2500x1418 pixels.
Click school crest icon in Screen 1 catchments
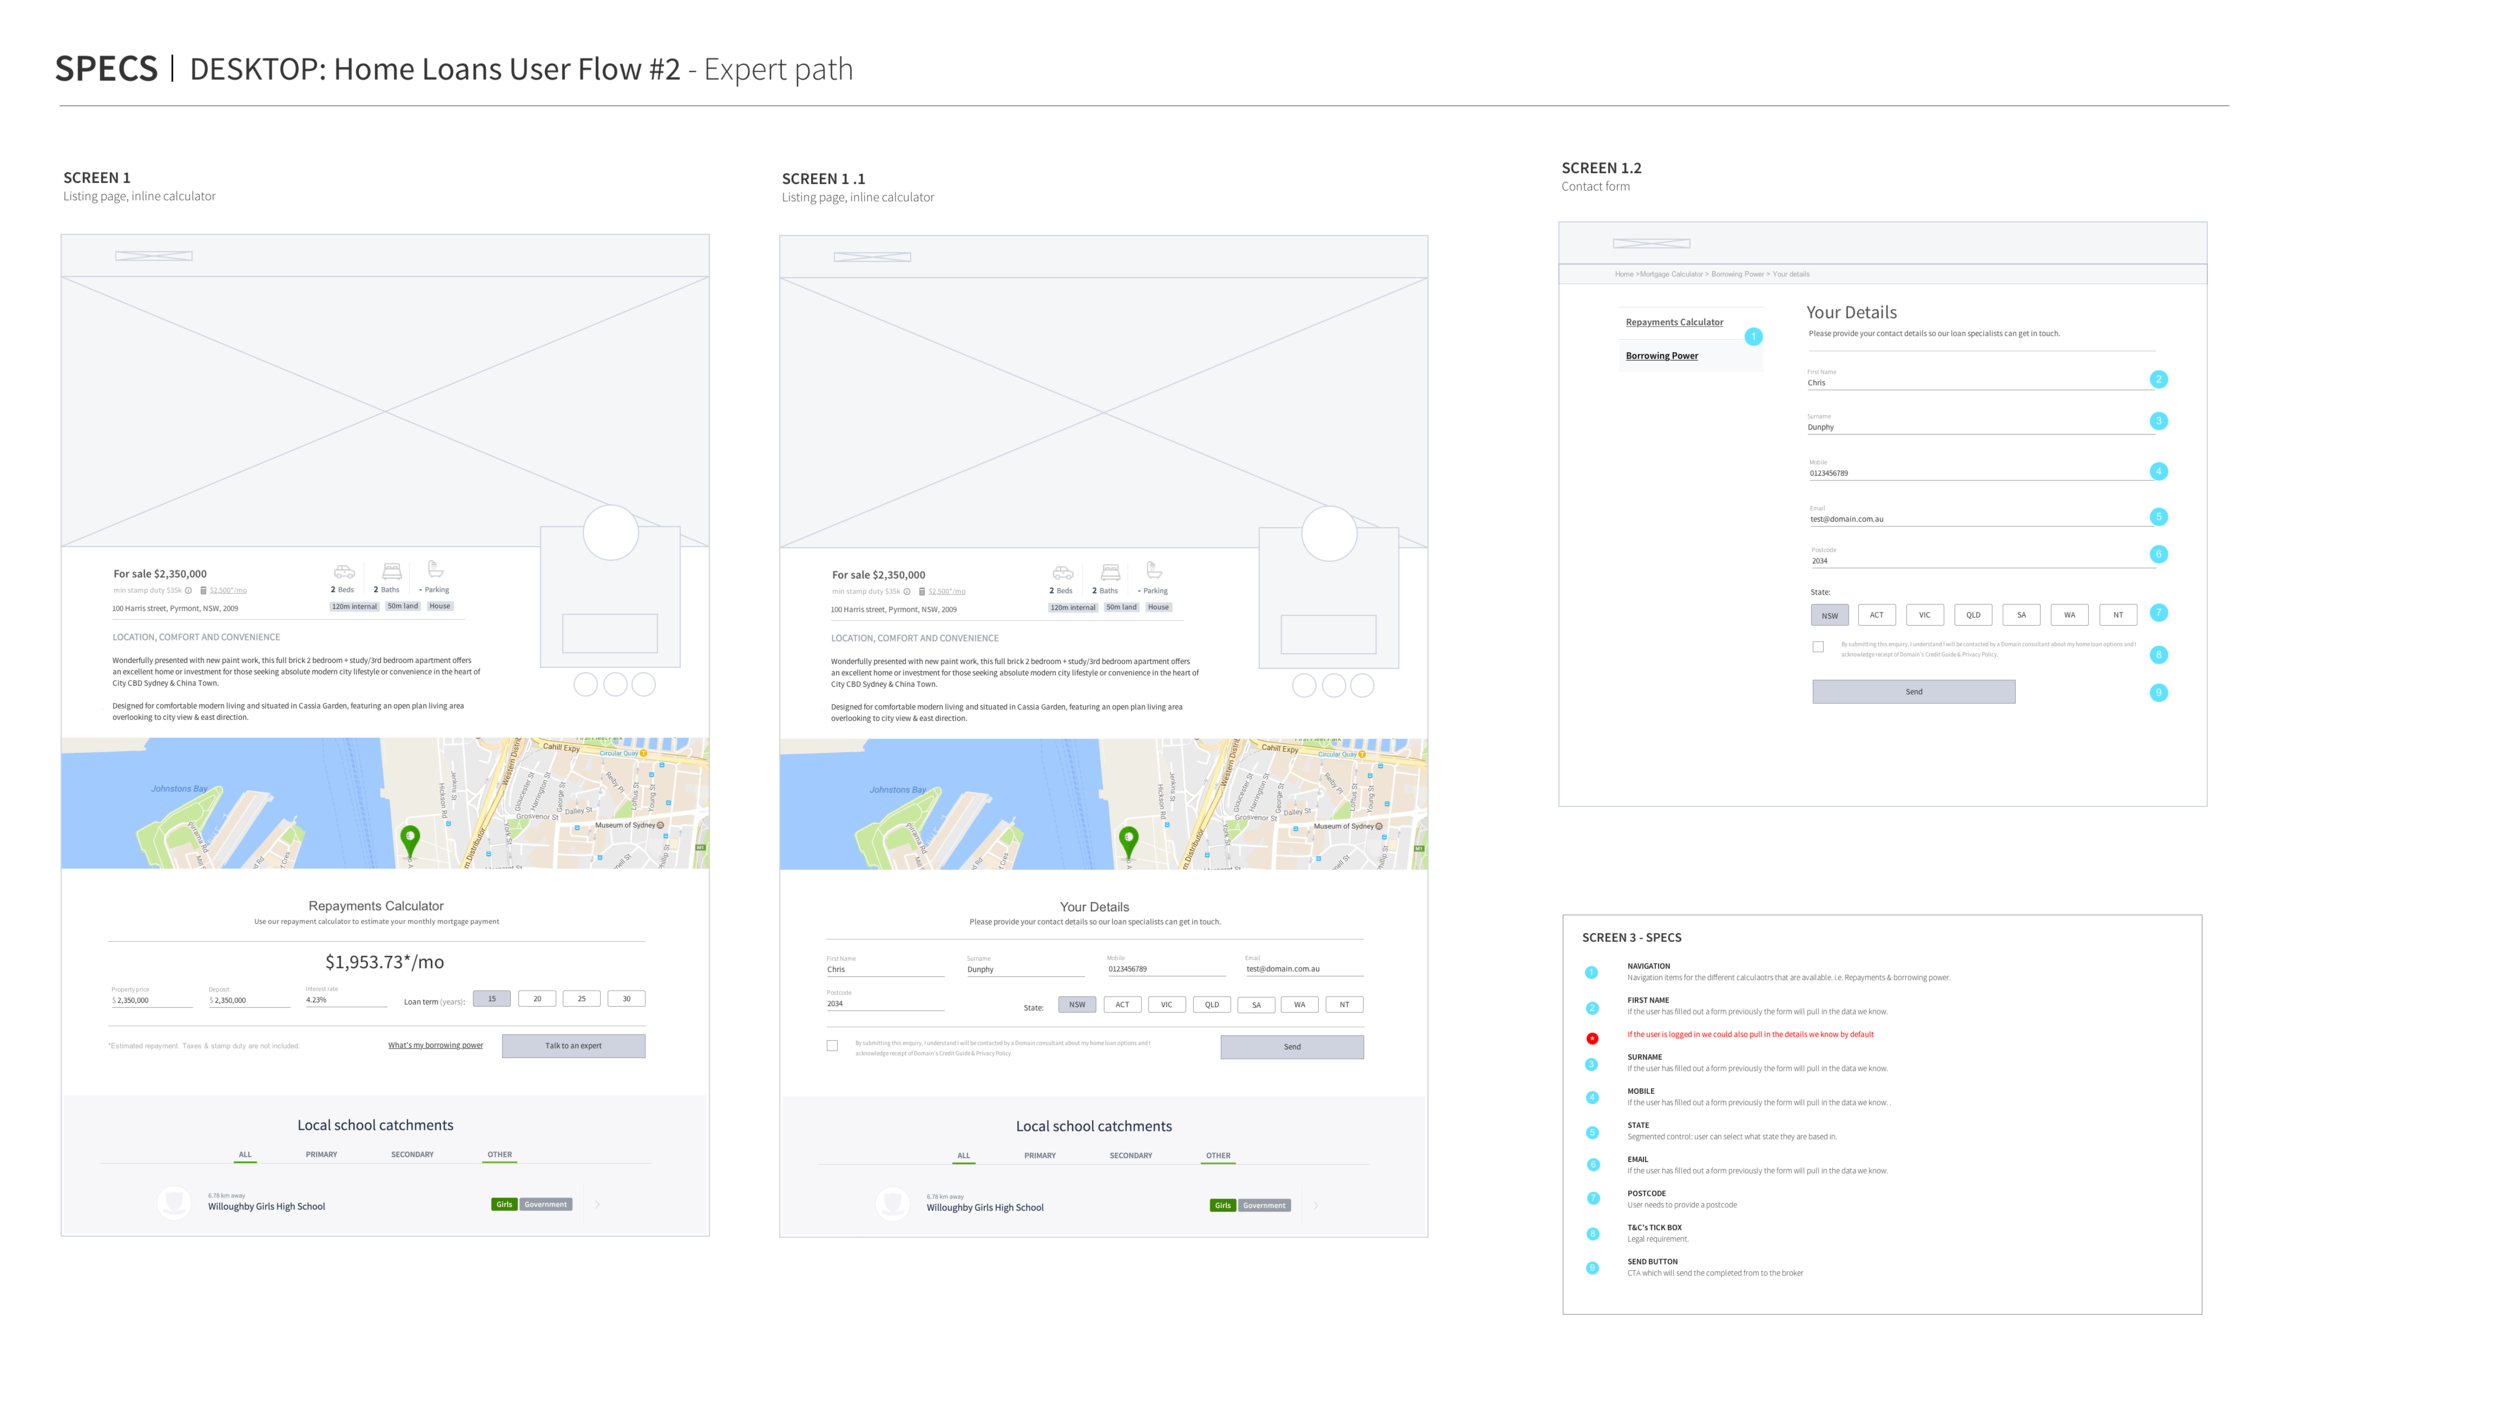click(x=174, y=1203)
